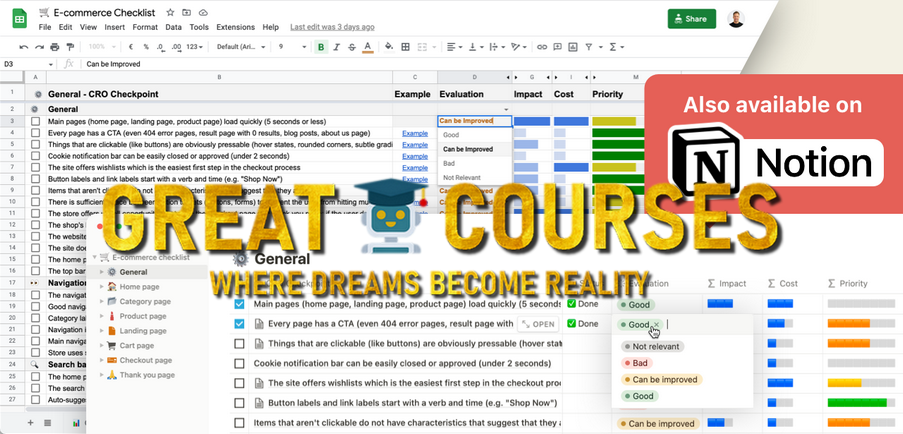Expand Home page in Notion sidebar
The image size is (903, 434).
tap(102, 287)
